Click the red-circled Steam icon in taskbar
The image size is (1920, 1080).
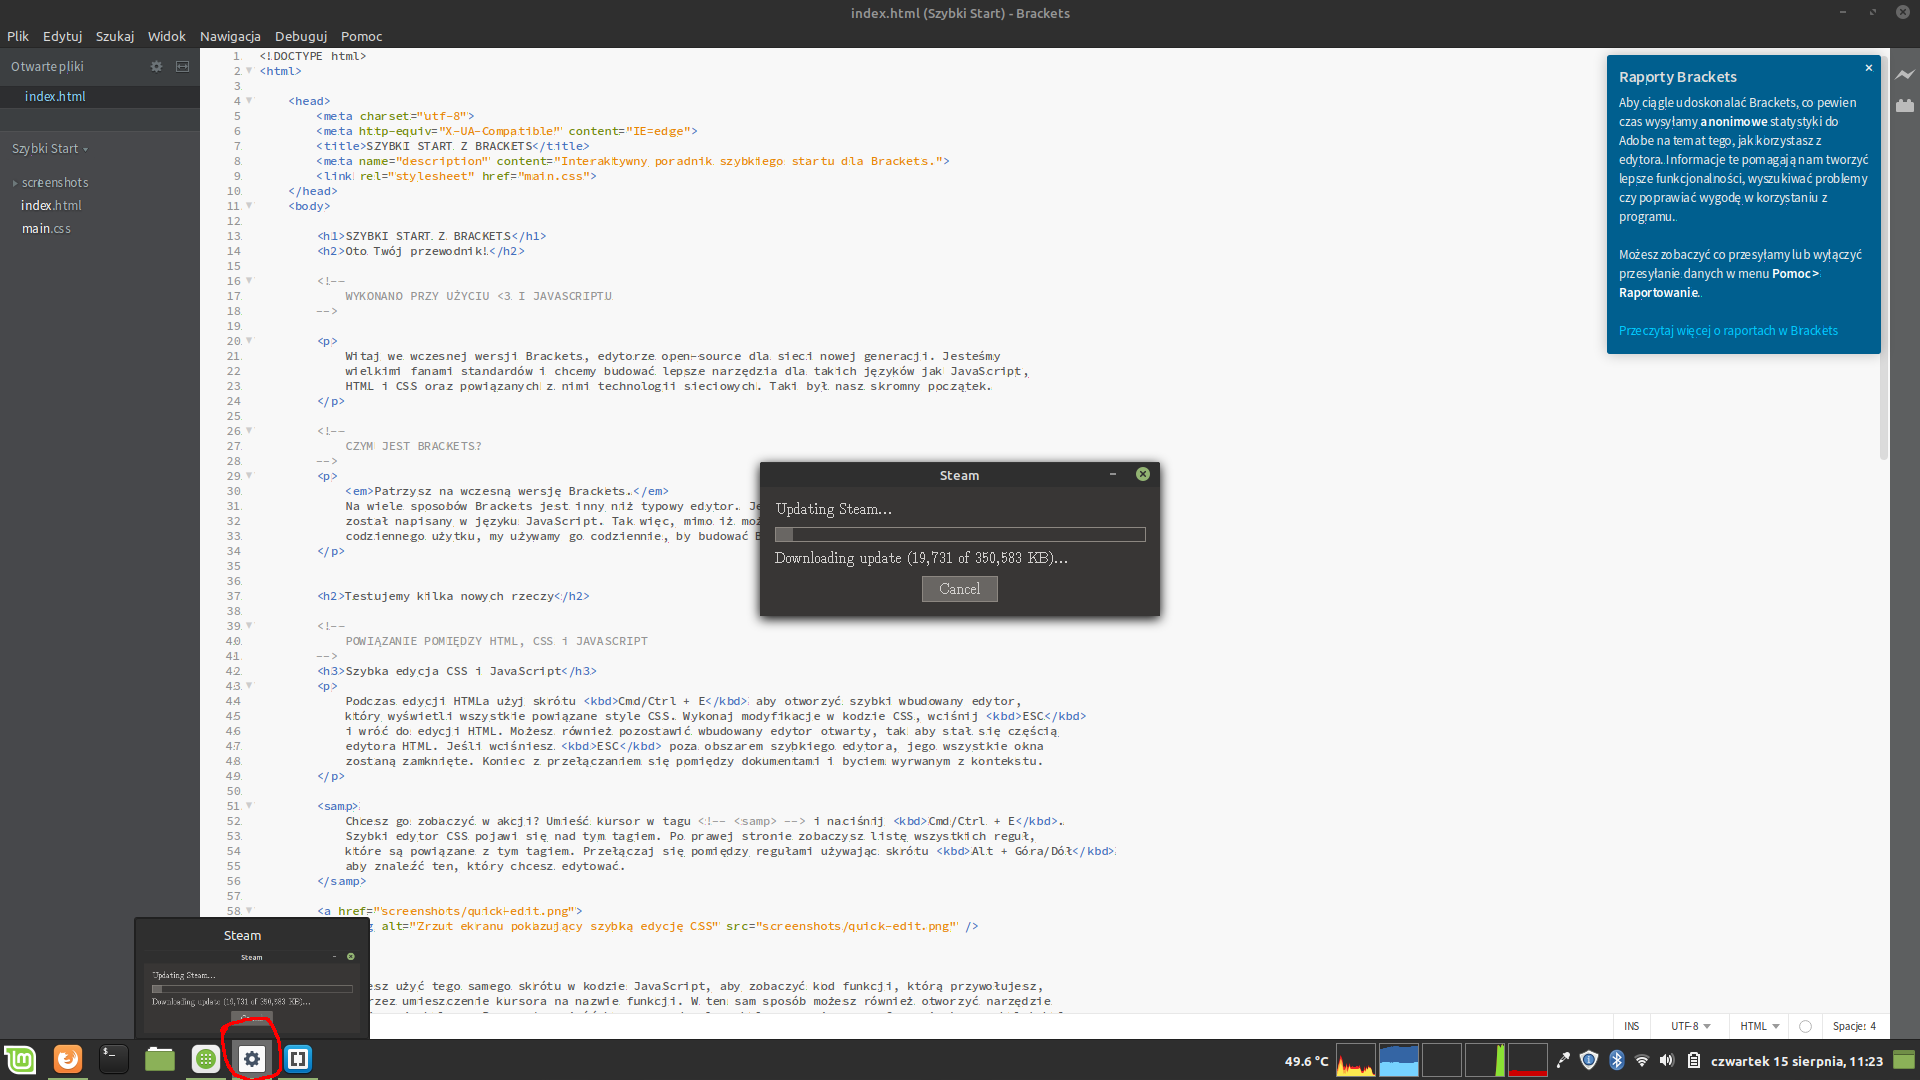click(x=251, y=1058)
